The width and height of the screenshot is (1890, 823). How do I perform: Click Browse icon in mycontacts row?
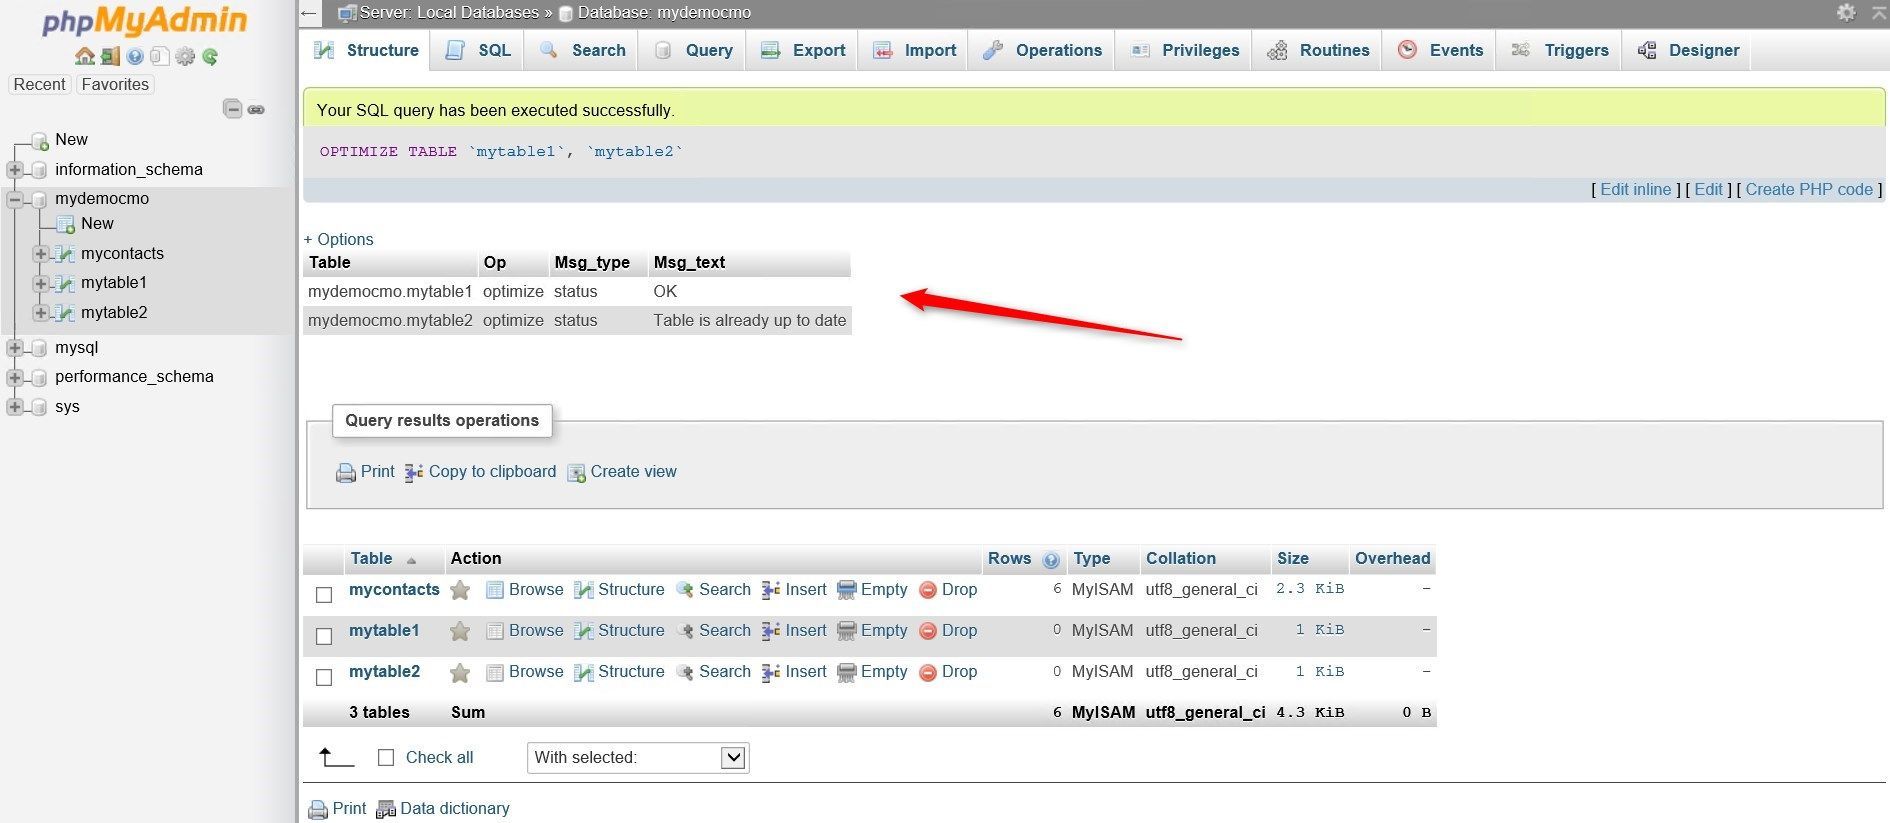point(495,590)
